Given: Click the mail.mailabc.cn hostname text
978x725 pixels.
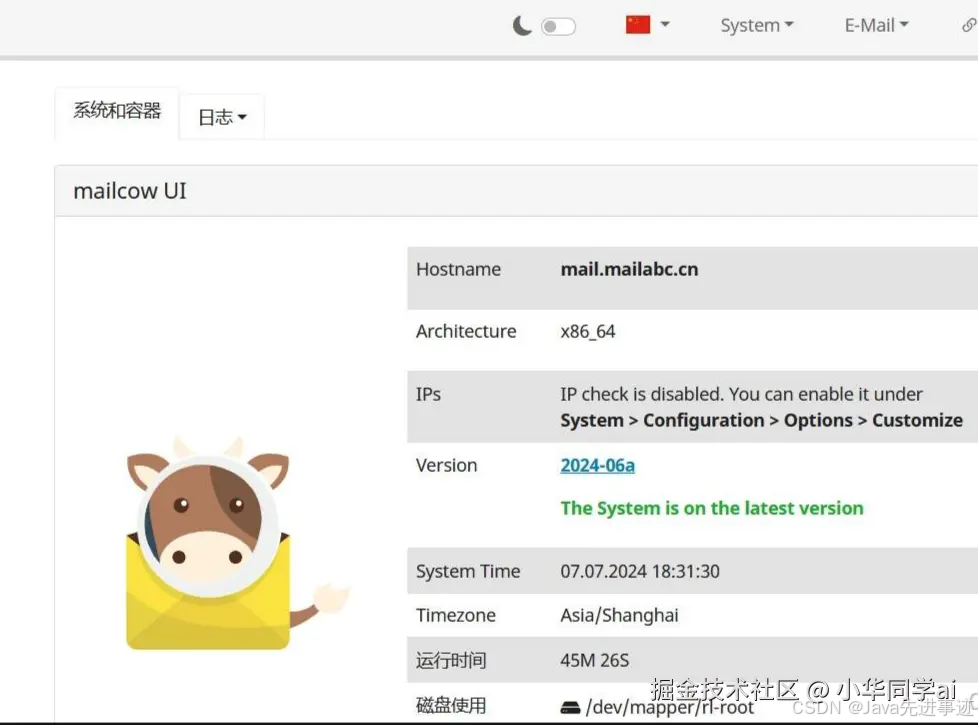Looking at the screenshot, I should (629, 268).
